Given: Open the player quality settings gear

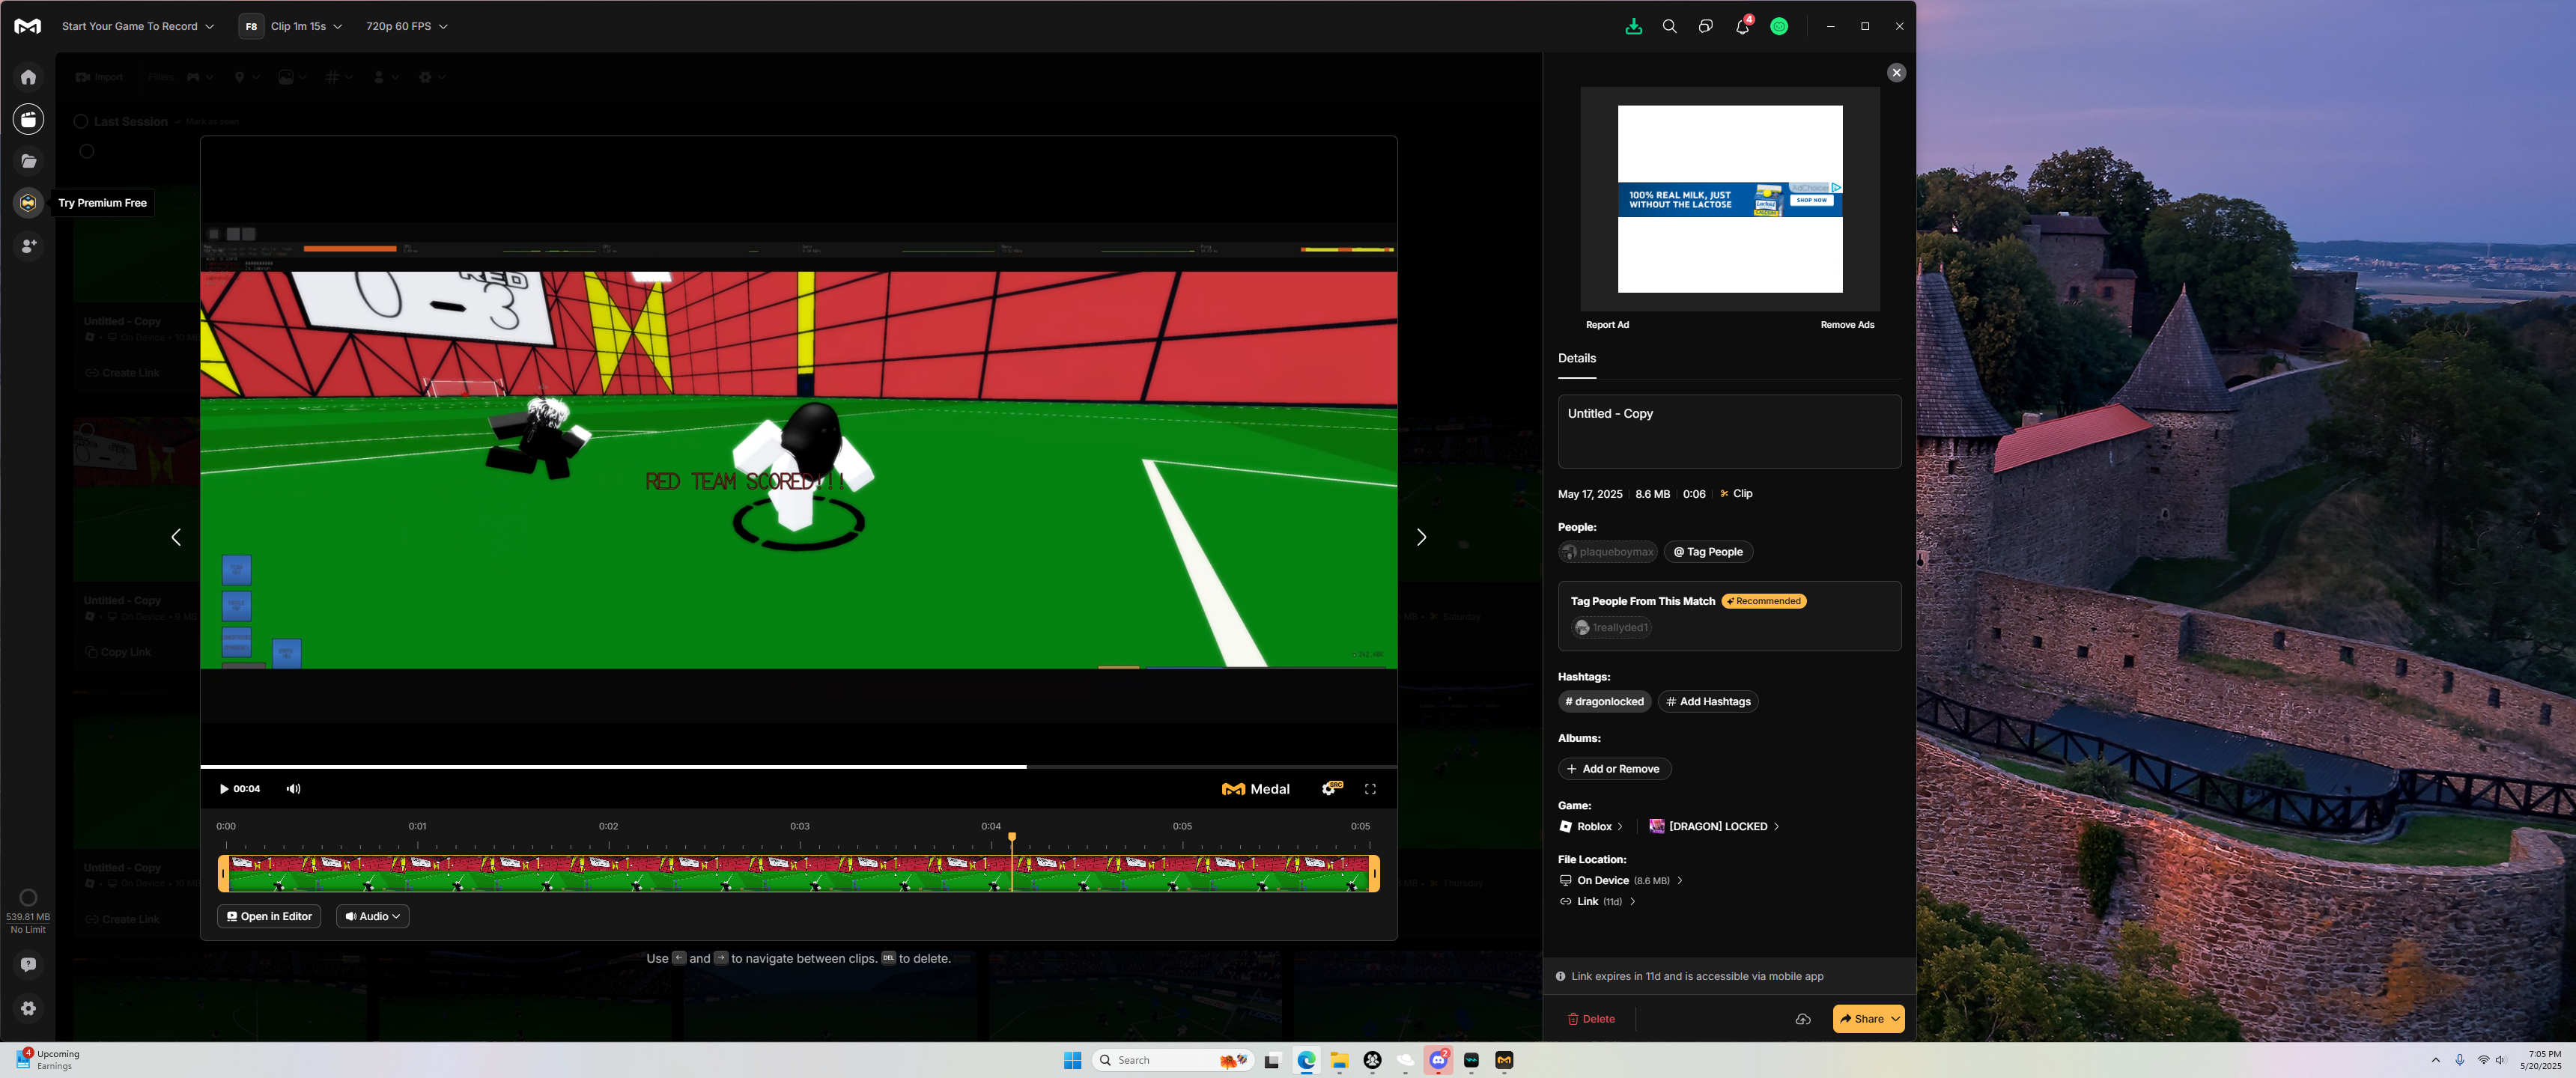Looking at the screenshot, I should (x=1330, y=789).
